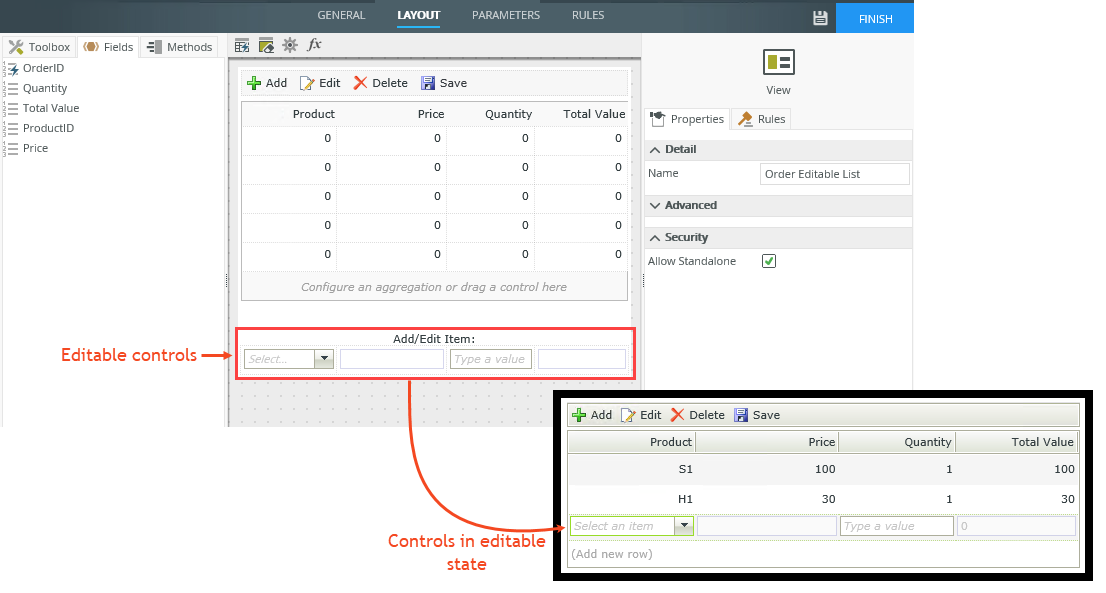
Task: Open the GENERAL tab
Action: point(341,15)
